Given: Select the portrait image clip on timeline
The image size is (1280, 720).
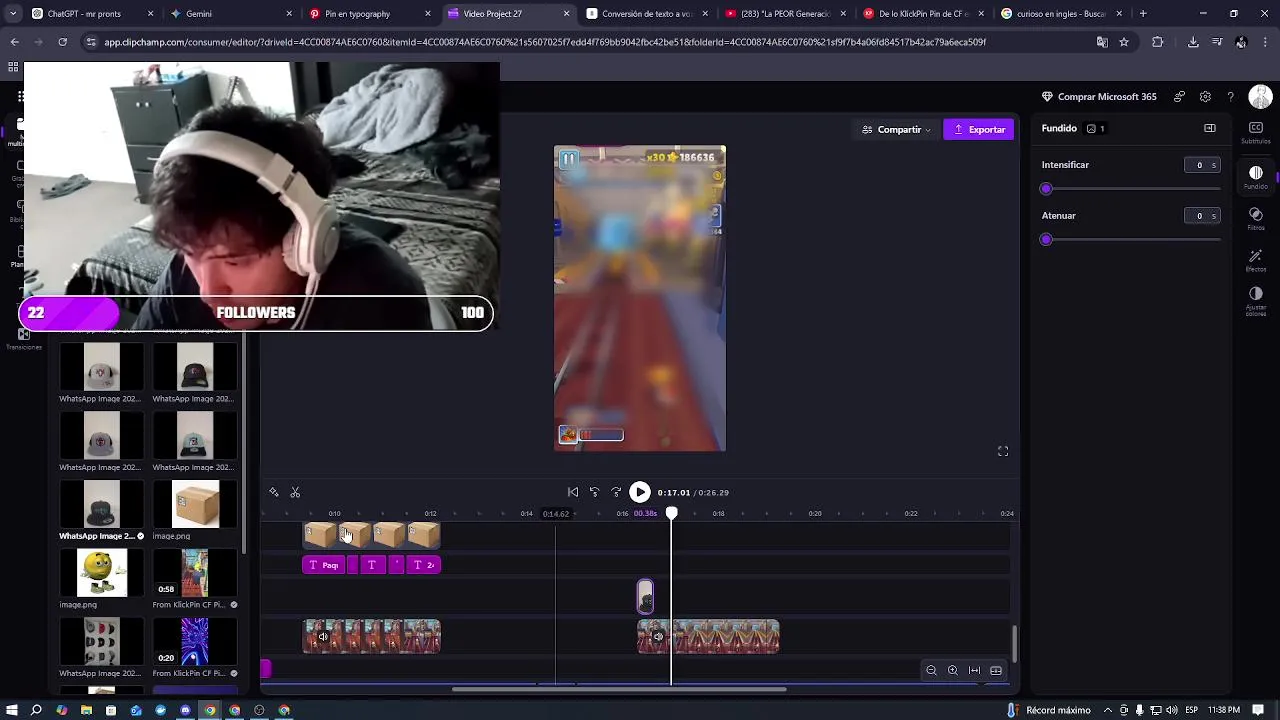Looking at the screenshot, I should 646,597.
